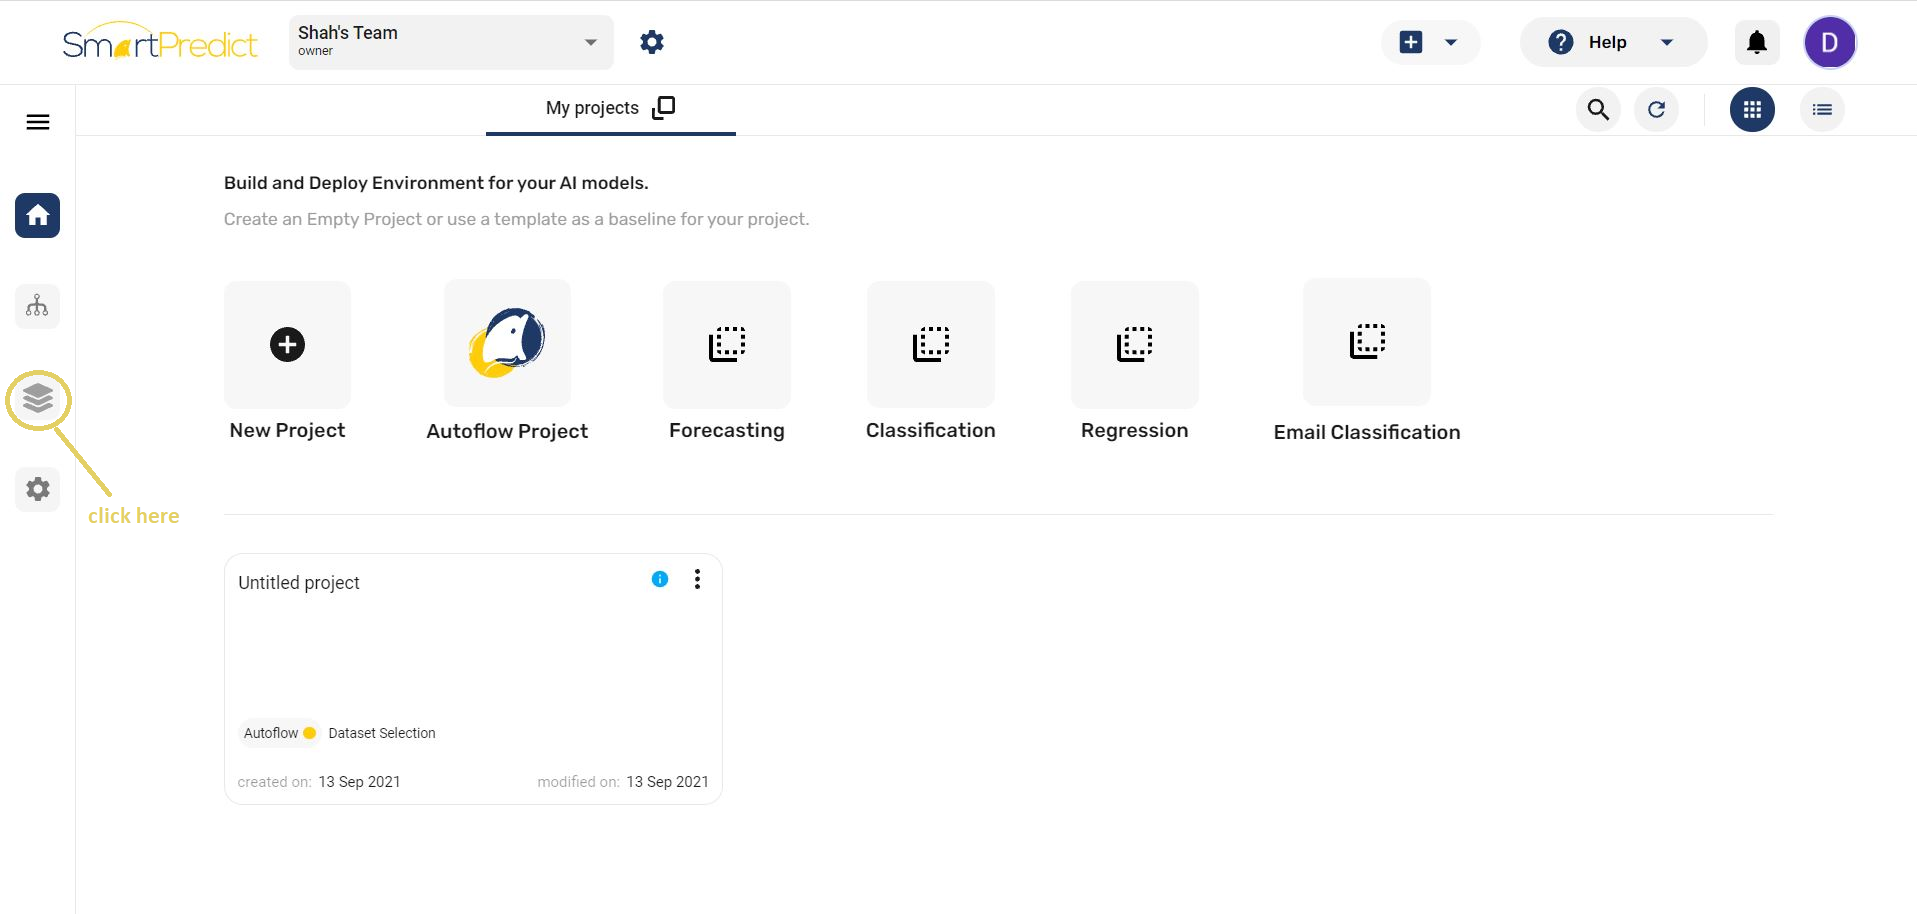1917x914 pixels.
Task: Open the Autoflow Project tile
Action: [507, 343]
